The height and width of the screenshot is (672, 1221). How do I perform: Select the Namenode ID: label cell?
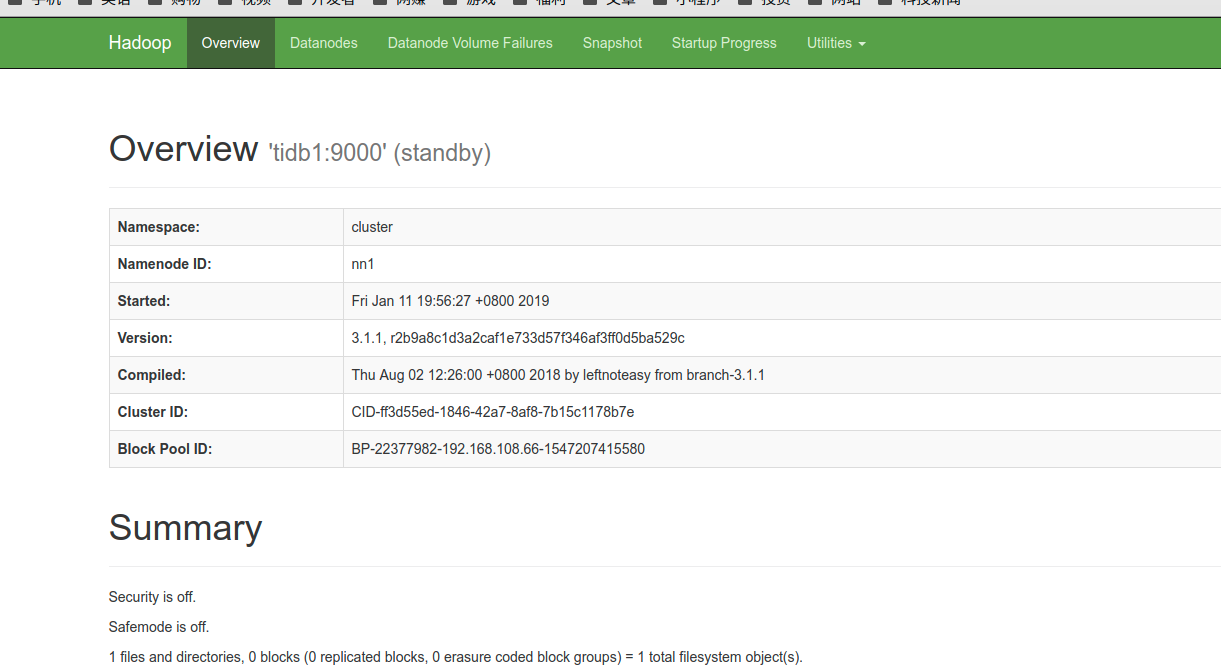[226, 264]
